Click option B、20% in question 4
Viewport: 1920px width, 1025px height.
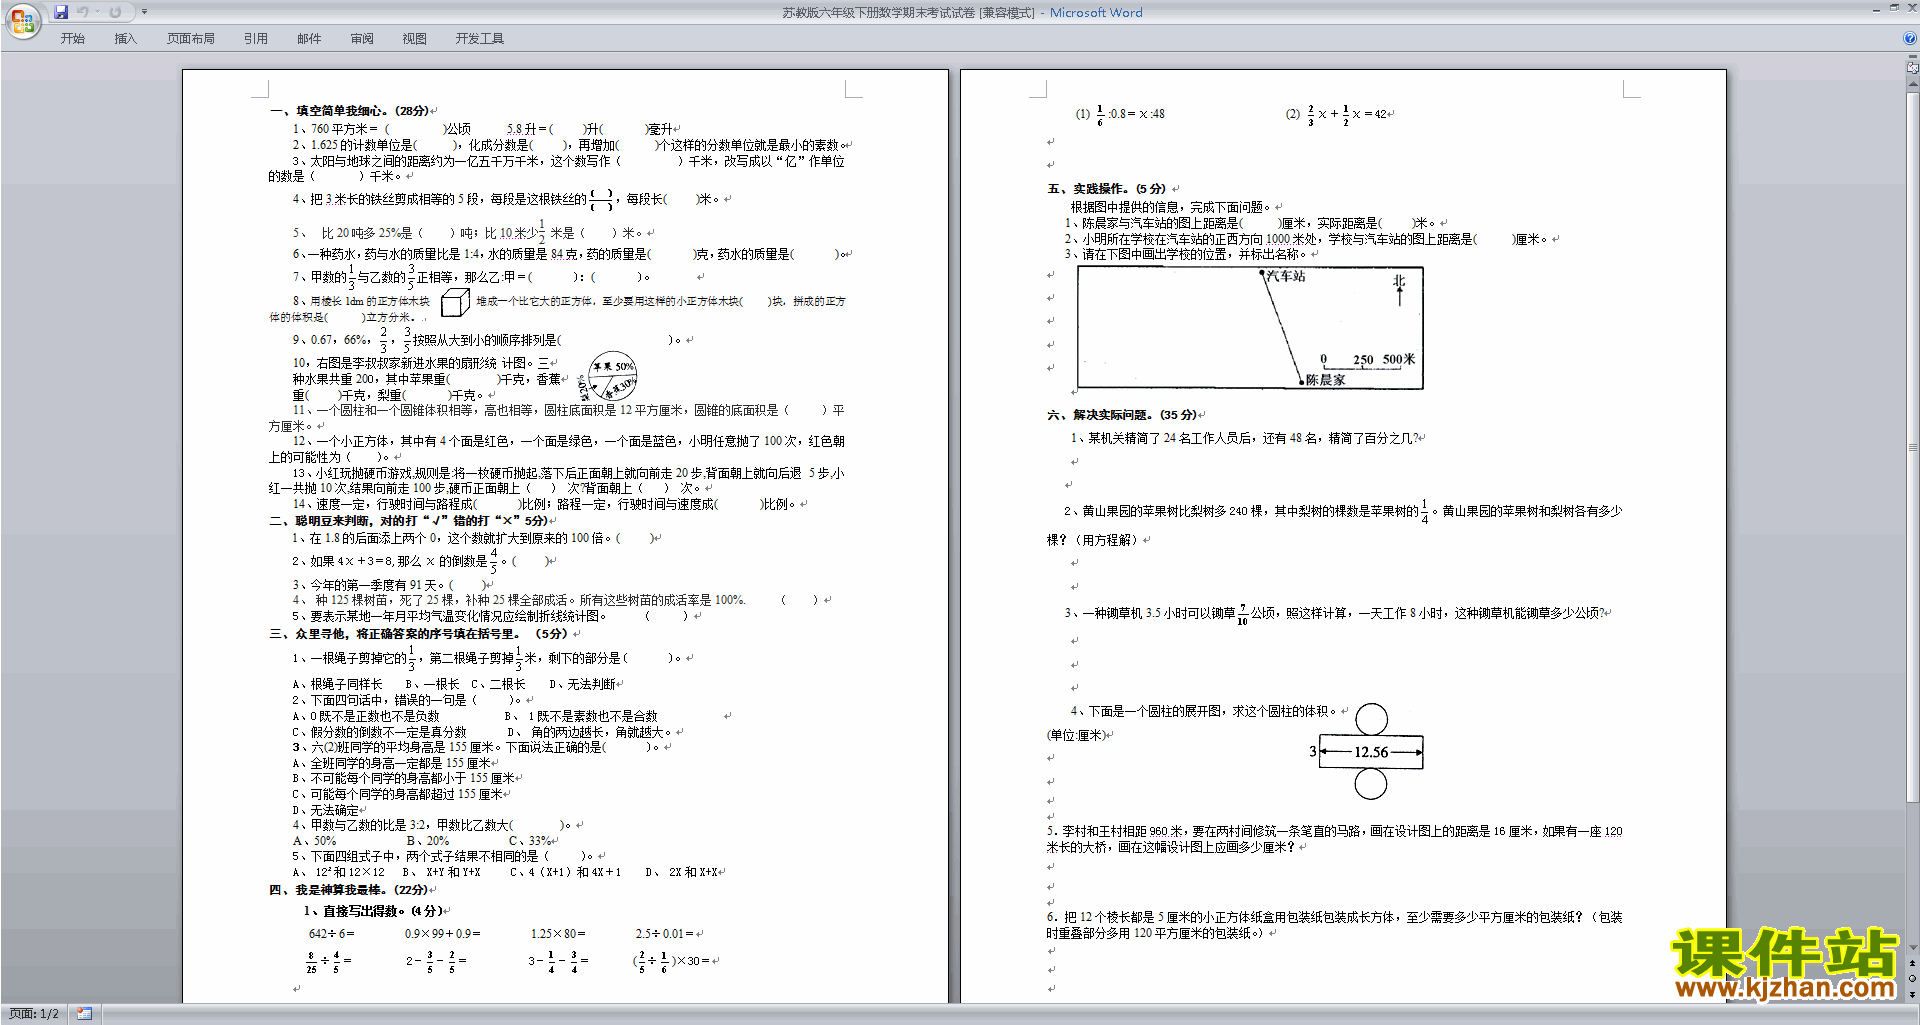(x=428, y=841)
